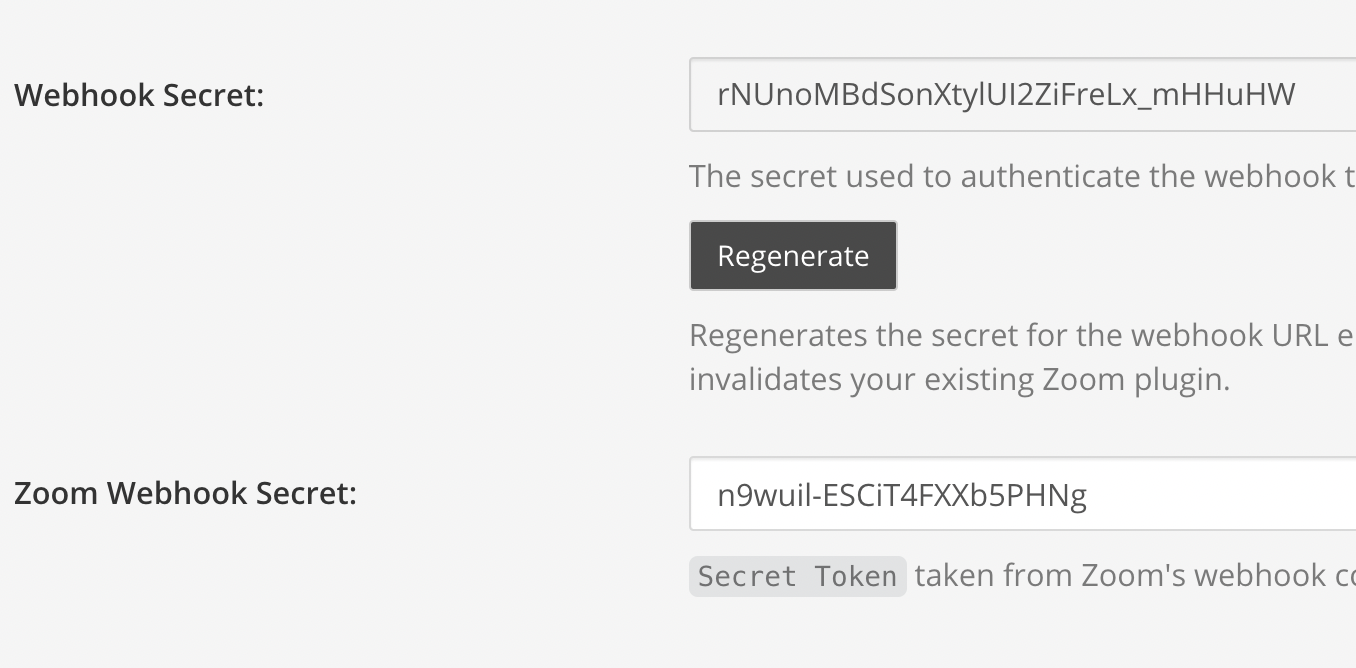Image resolution: width=1356 pixels, height=668 pixels.
Task: Click the word "Regenerates" in the description
Action: click(775, 335)
